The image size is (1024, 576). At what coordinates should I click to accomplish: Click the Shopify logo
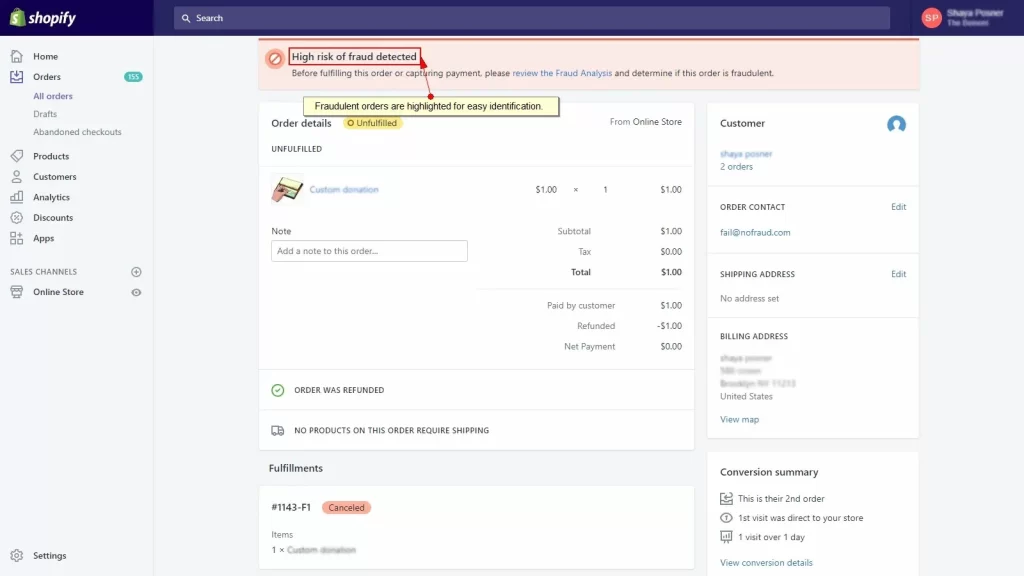42,17
